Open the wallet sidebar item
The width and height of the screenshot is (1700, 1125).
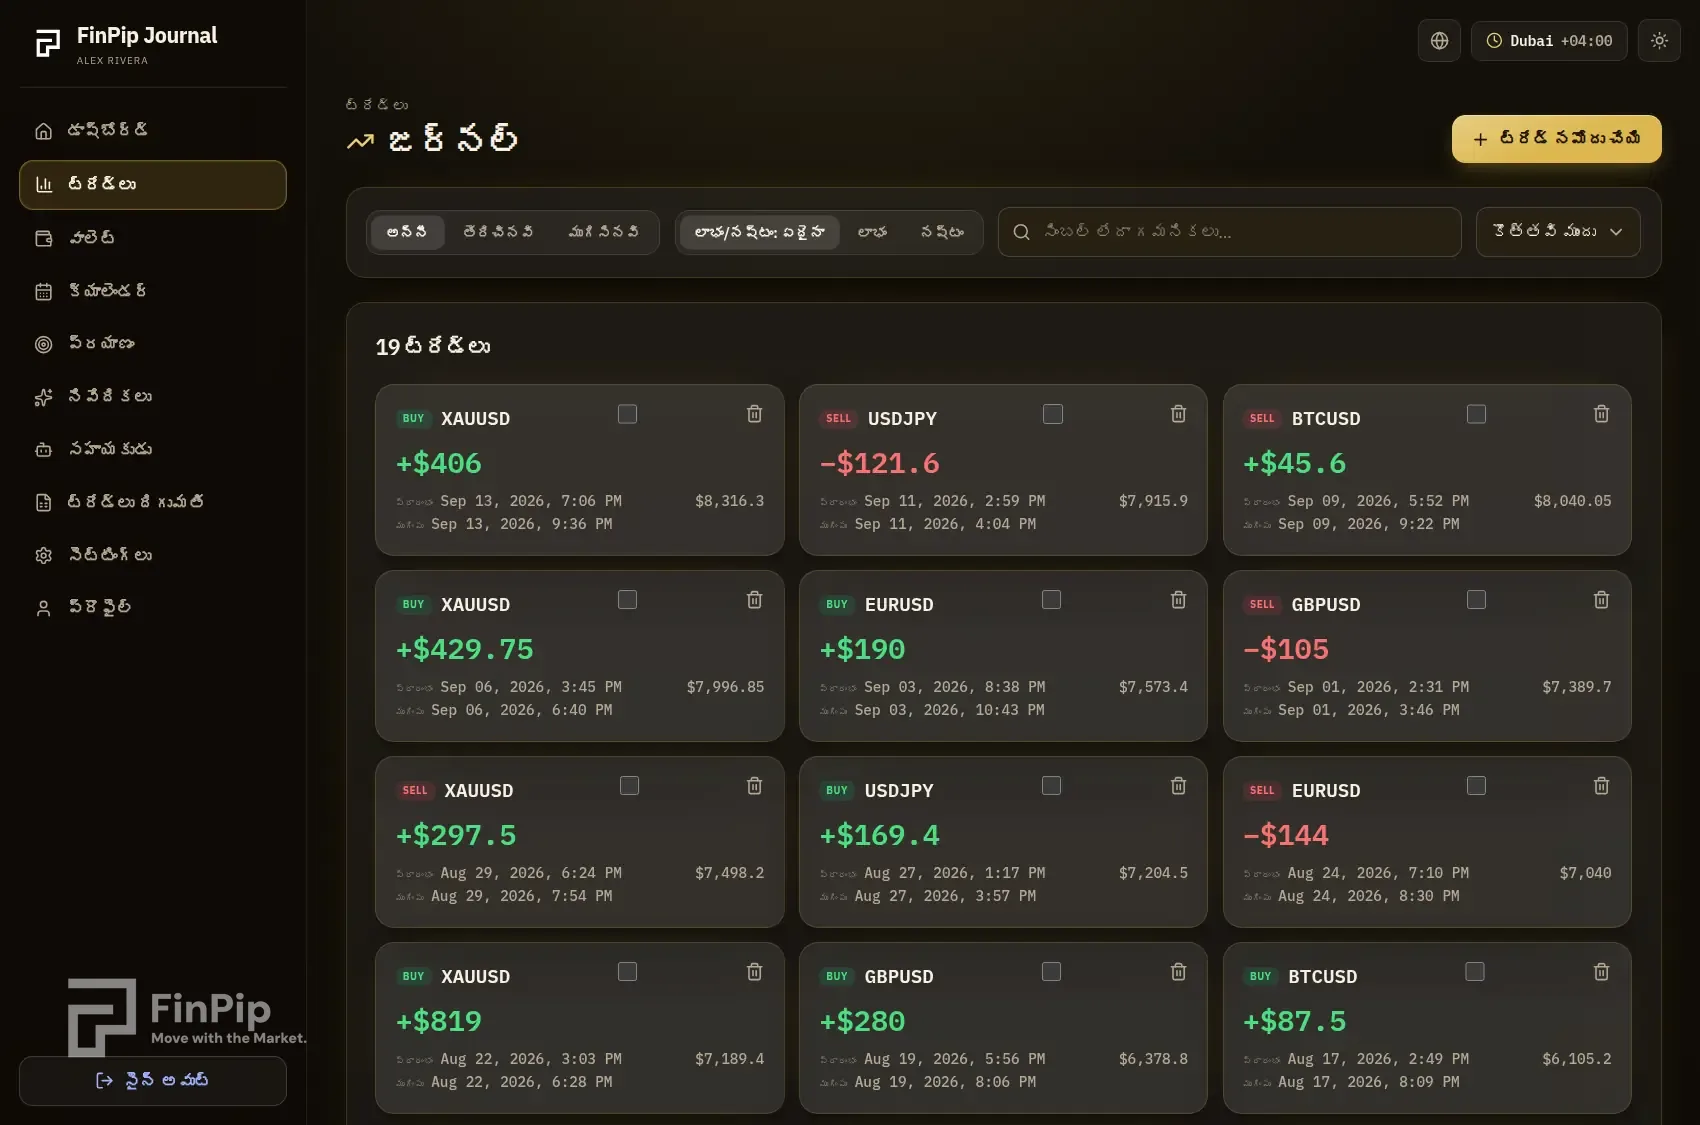click(153, 238)
